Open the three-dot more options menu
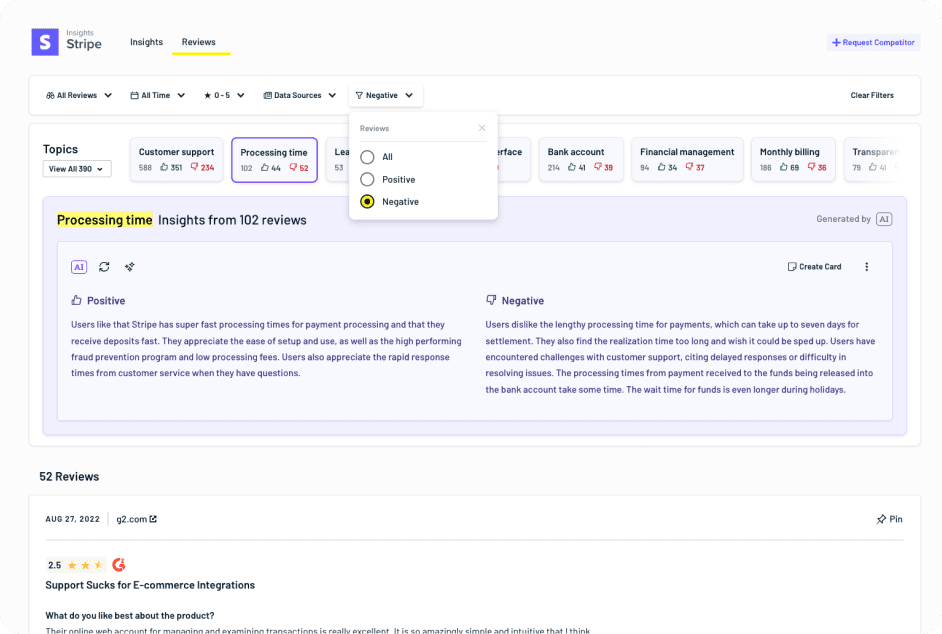The width and height of the screenshot is (942, 634). [866, 267]
